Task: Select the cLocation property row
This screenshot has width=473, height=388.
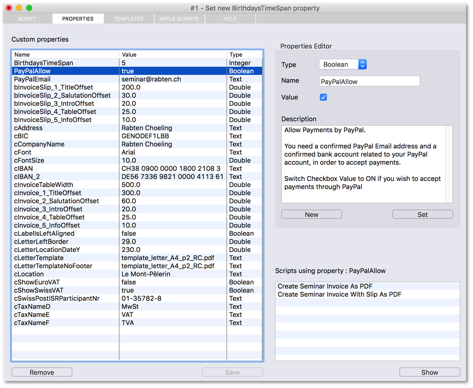Action: pos(137,274)
